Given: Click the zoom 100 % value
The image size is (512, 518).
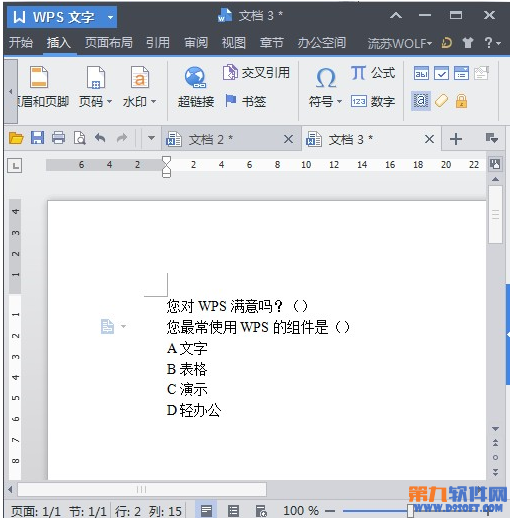Looking at the screenshot, I should click(x=301, y=511).
